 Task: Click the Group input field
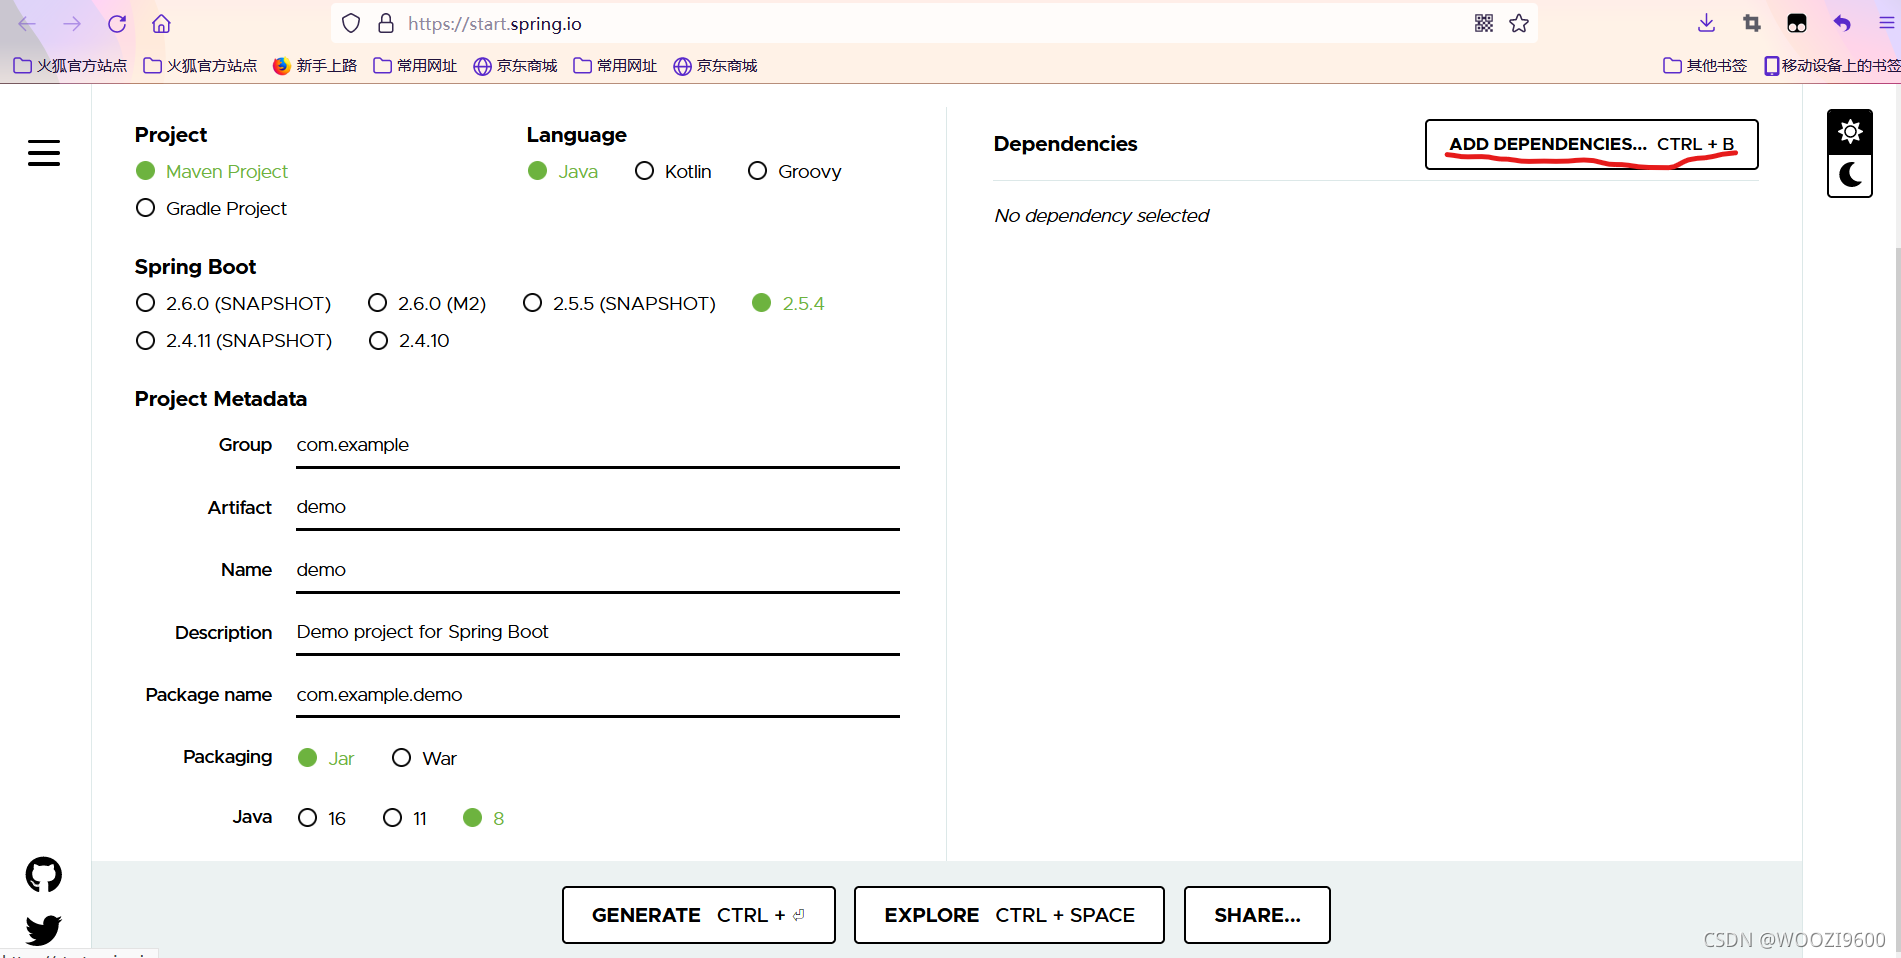pos(598,445)
